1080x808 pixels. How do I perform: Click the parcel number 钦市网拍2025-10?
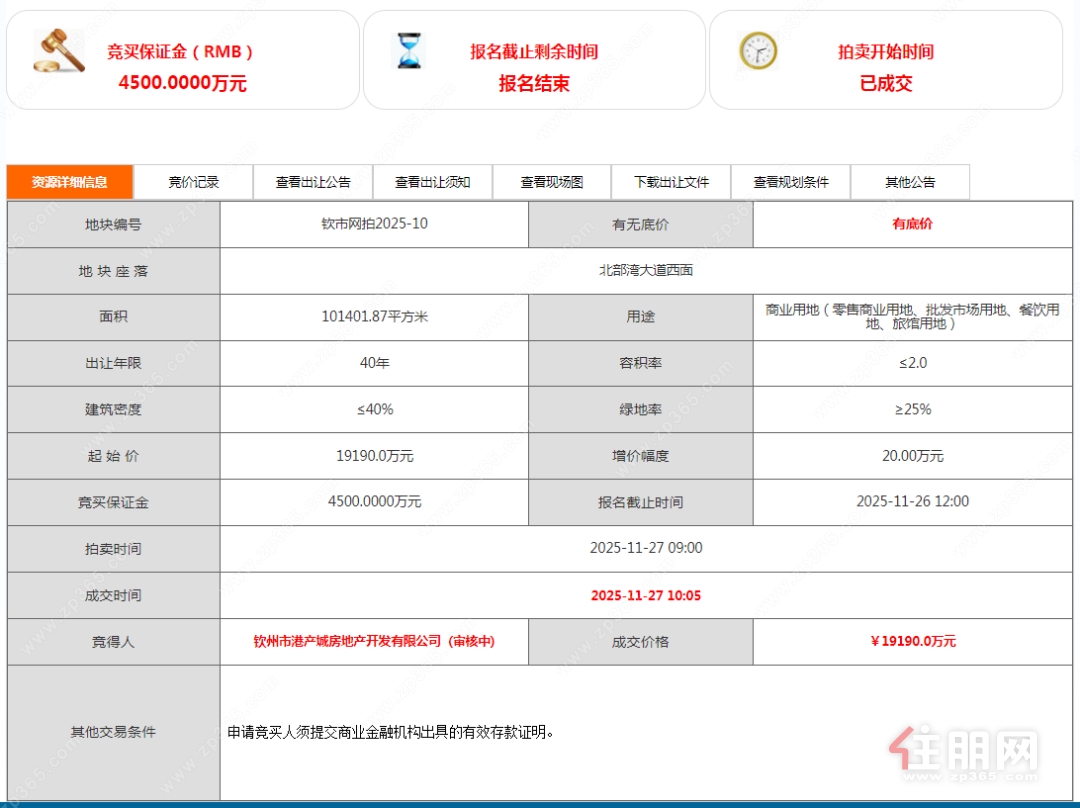click(374, 224)
